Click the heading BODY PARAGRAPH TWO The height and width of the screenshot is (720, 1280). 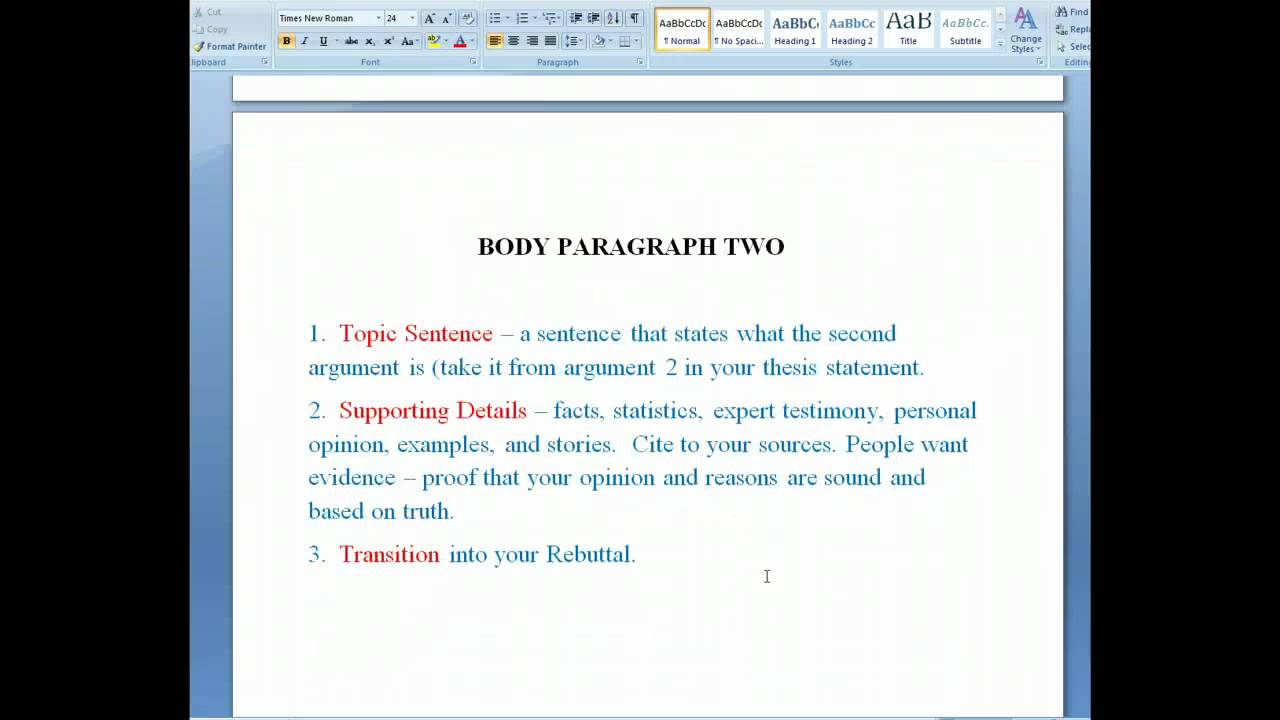coord(631,247)
